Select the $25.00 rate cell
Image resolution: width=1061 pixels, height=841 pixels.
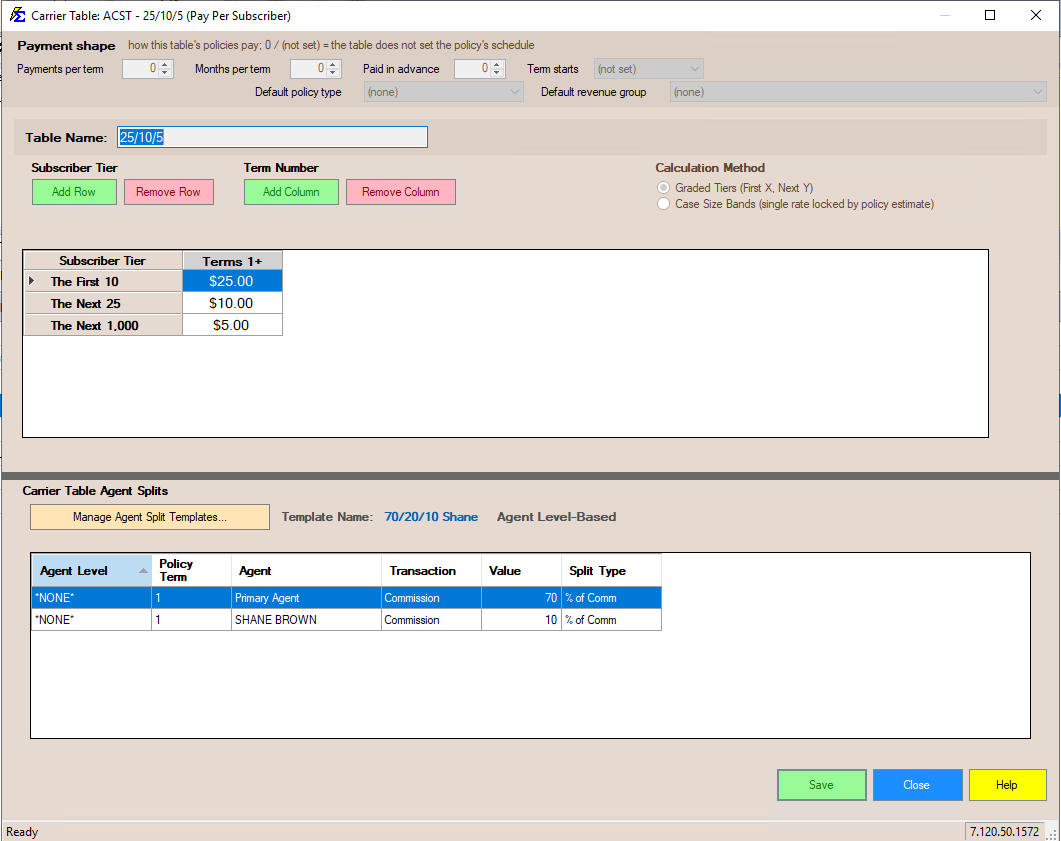[x=231, y=281]
